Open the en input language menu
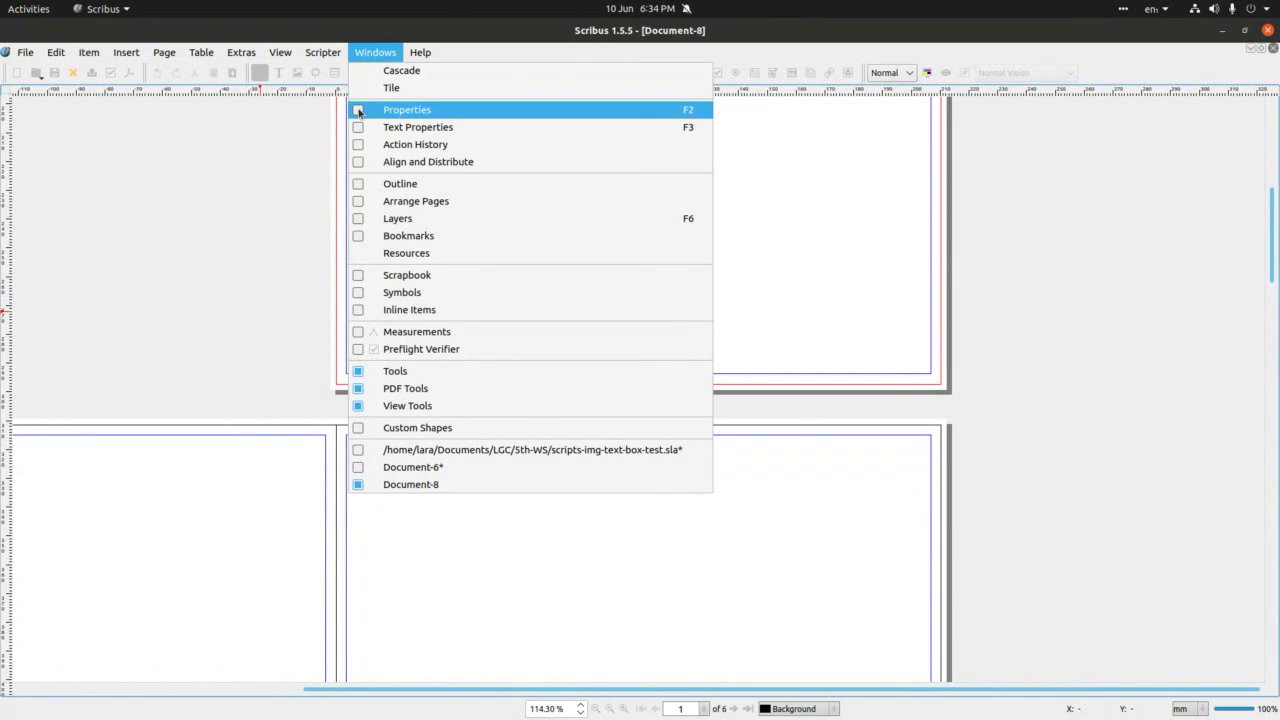Viewport: 1280px width, 720px height. click(x=1154, y=9)
